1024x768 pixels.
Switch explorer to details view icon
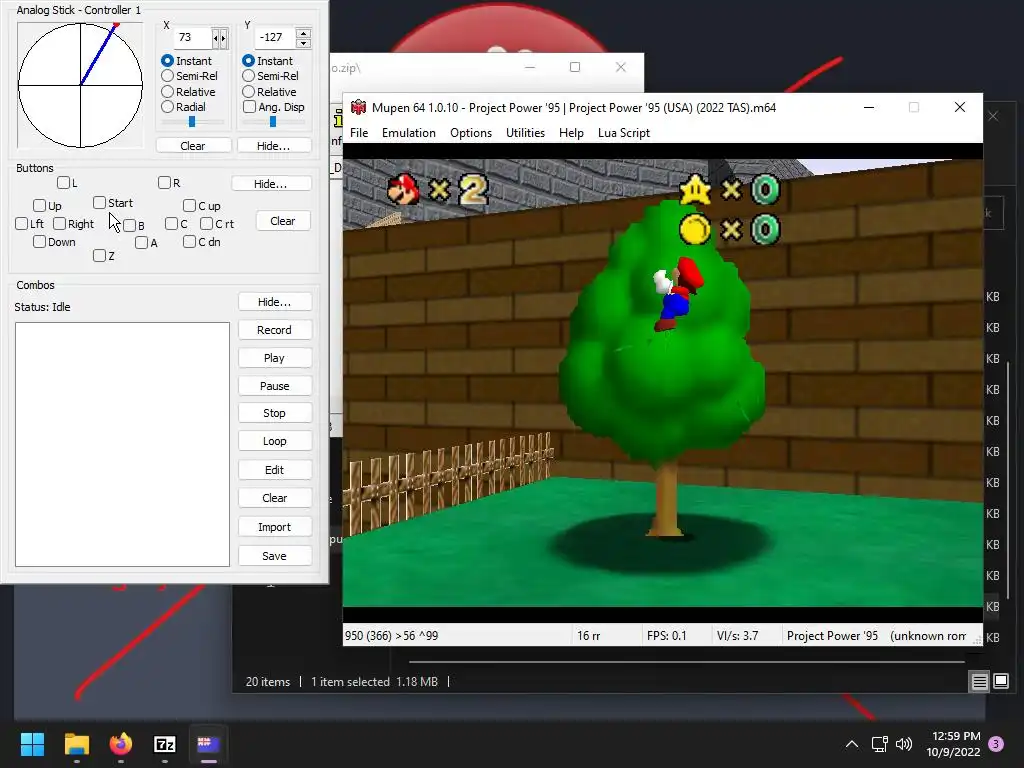coord(980,682)
